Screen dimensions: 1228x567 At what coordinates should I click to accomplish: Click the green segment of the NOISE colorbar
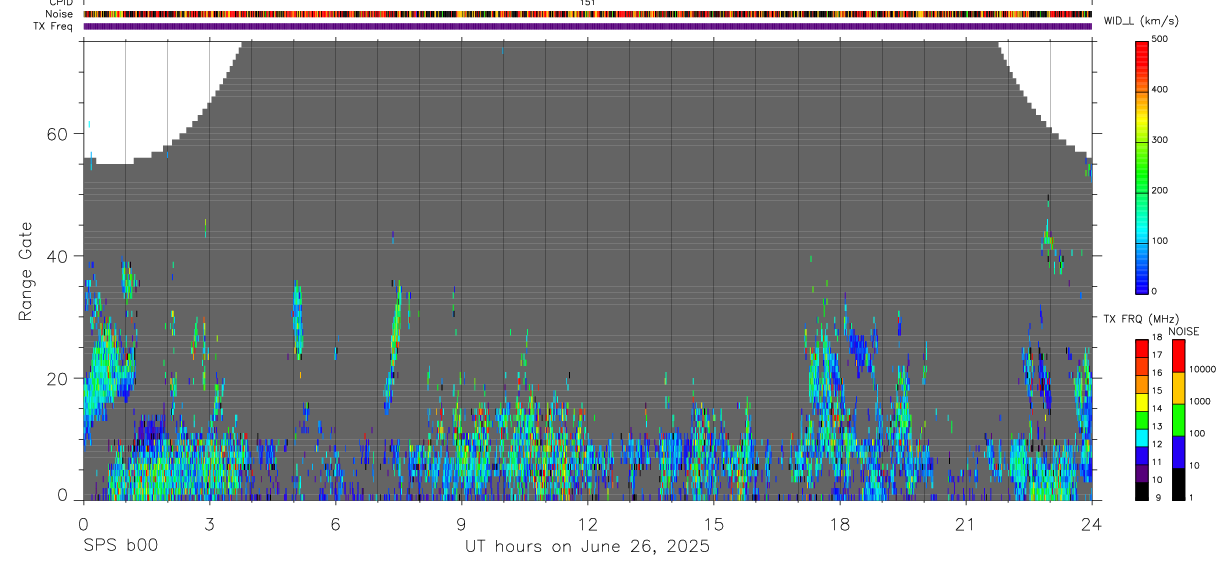tap(1178, 419)
